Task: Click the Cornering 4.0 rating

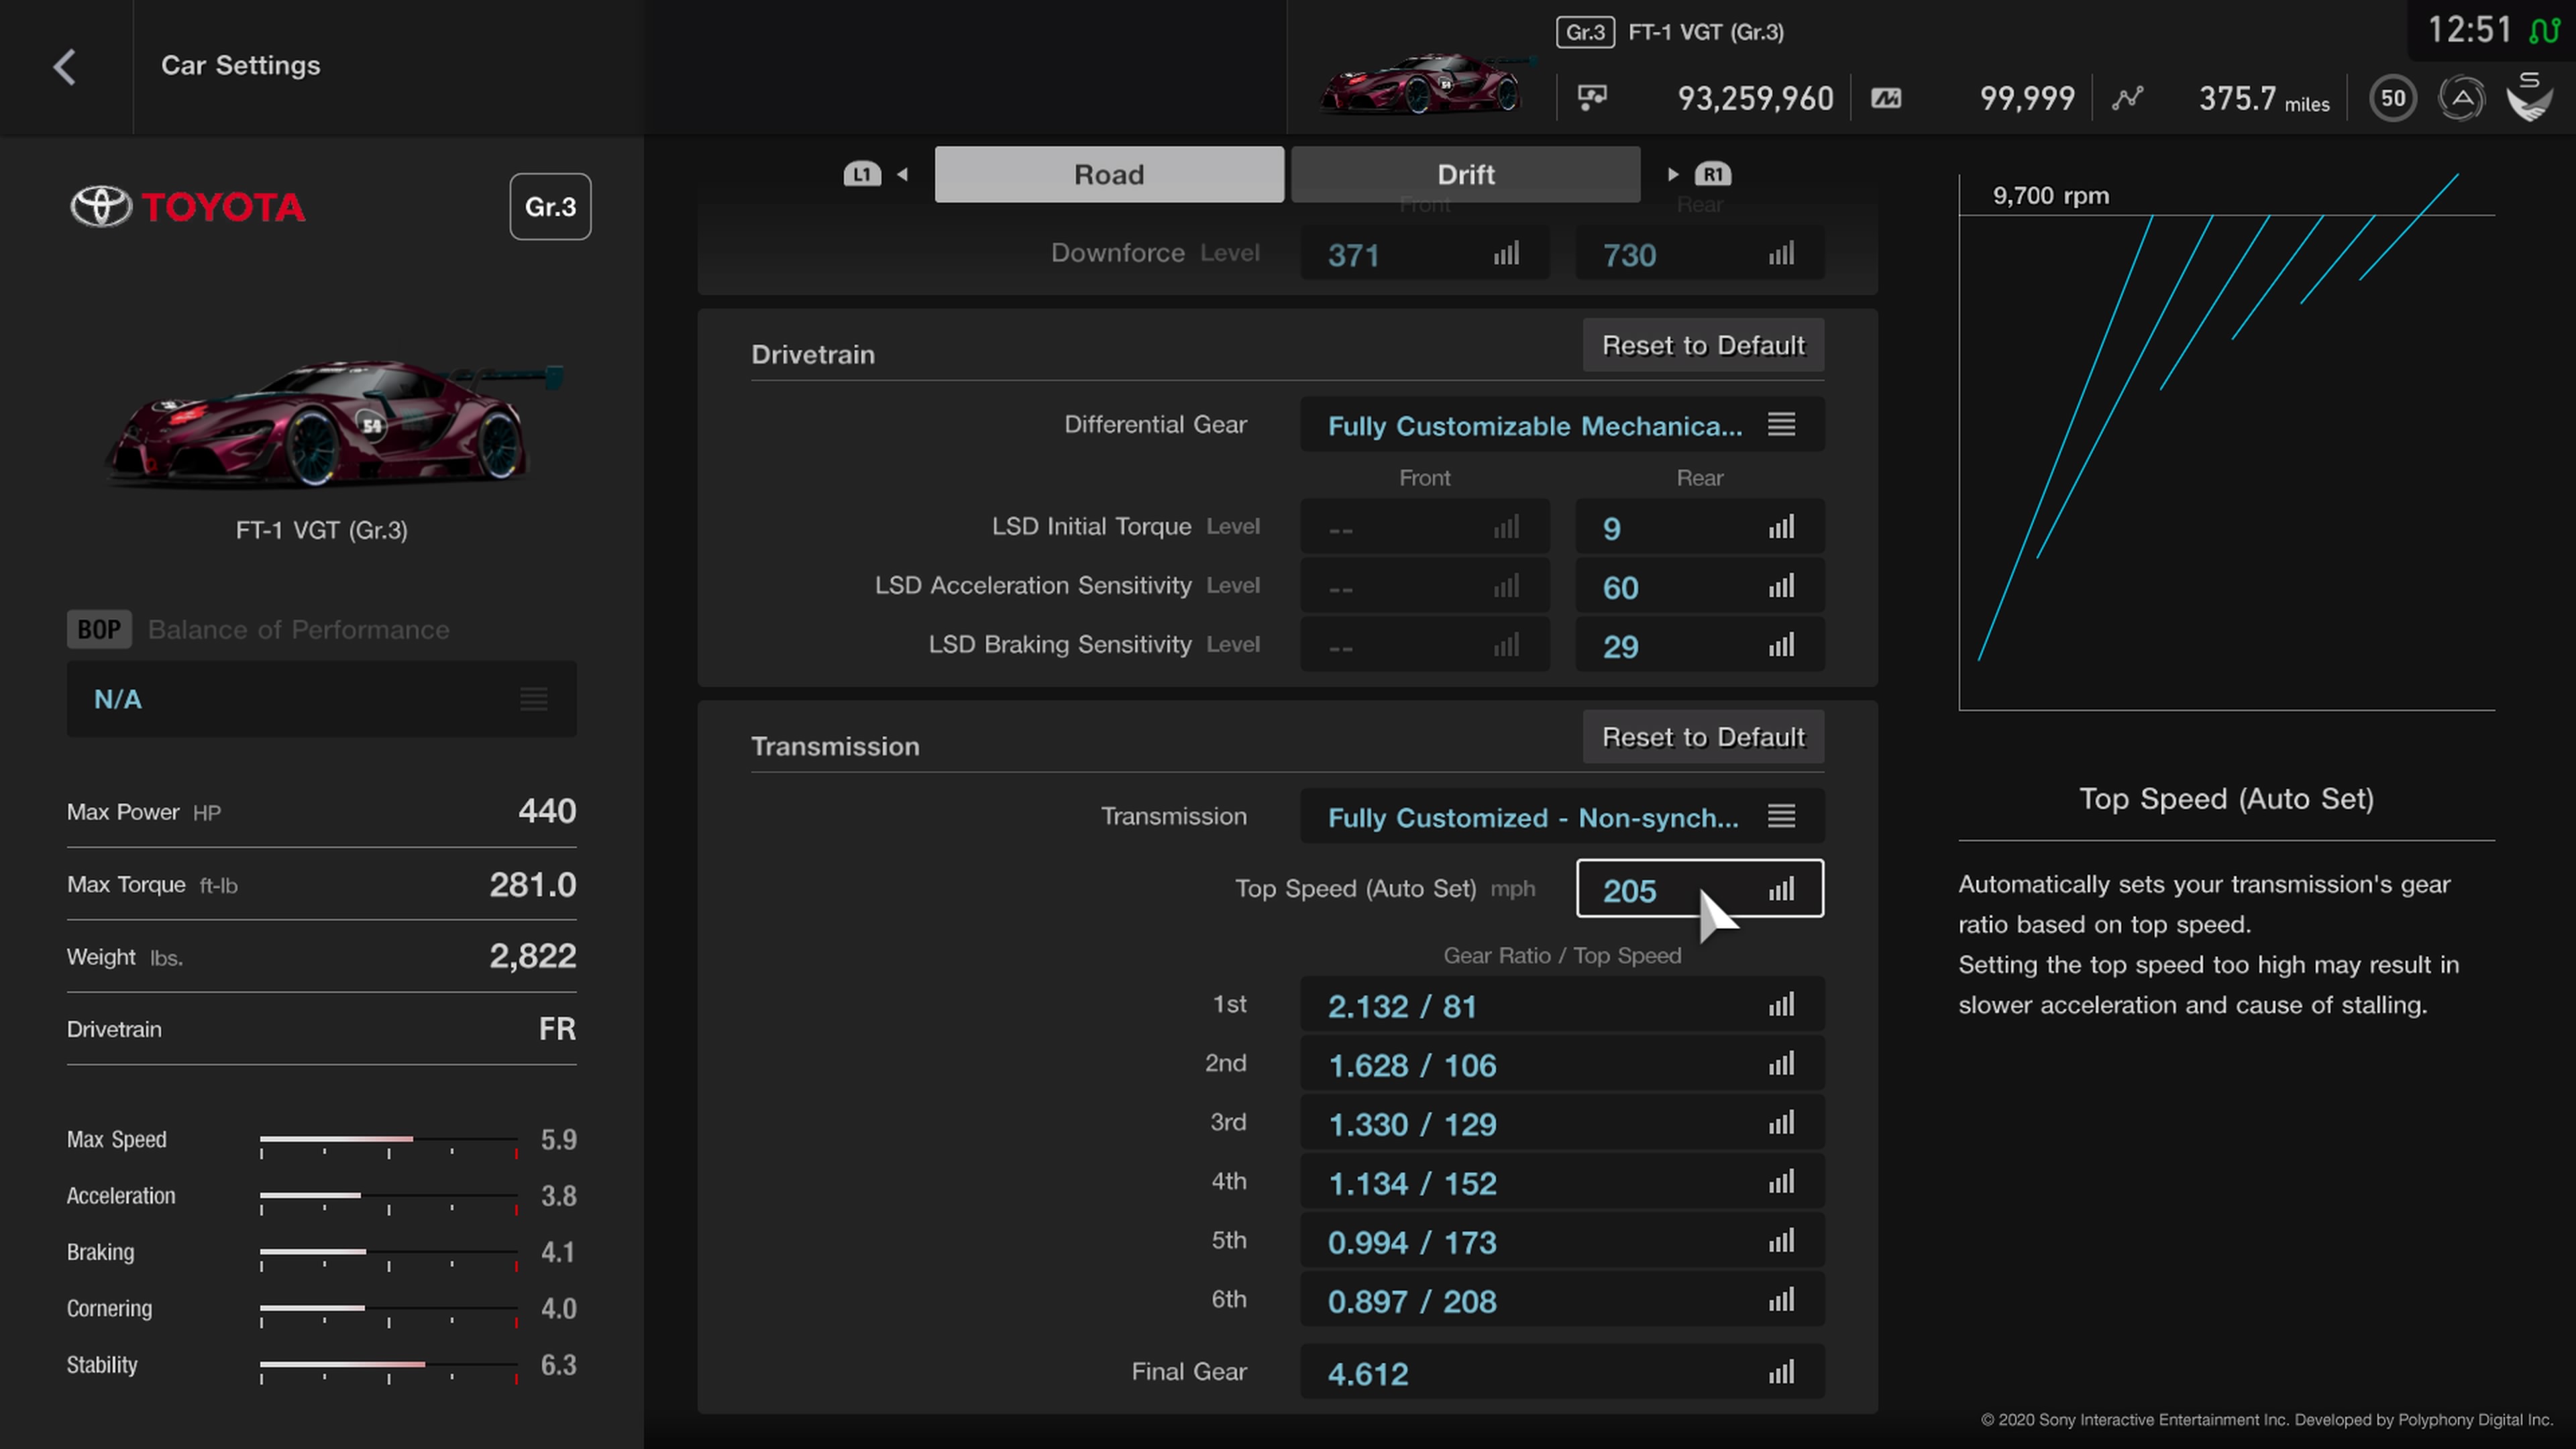Action: pyautogui.click(x=558, y=1308)
